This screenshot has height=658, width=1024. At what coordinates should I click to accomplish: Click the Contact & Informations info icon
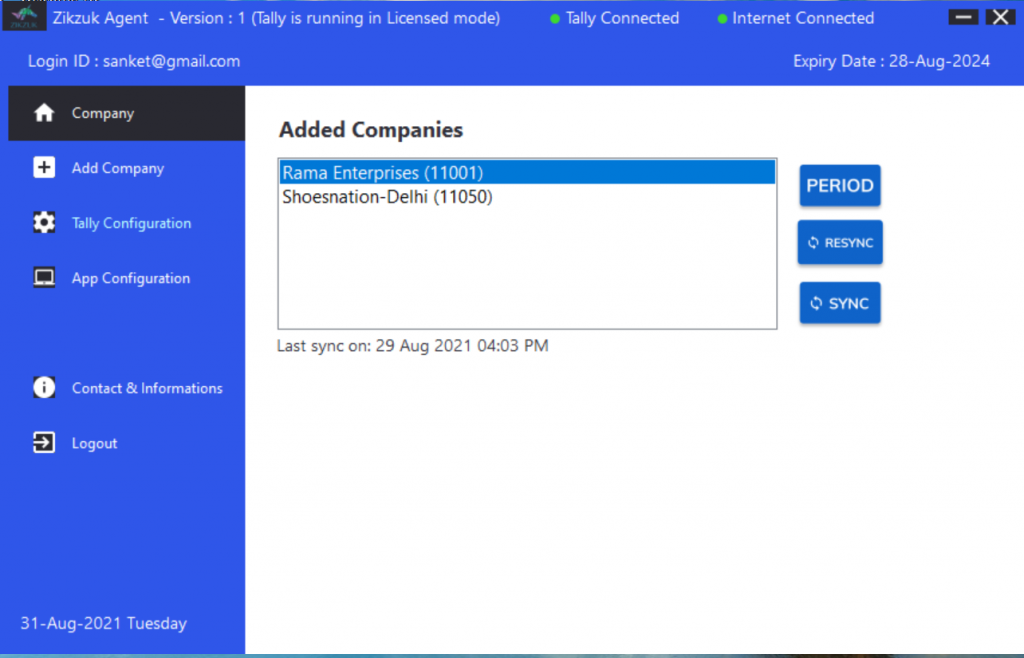(44, 388)
